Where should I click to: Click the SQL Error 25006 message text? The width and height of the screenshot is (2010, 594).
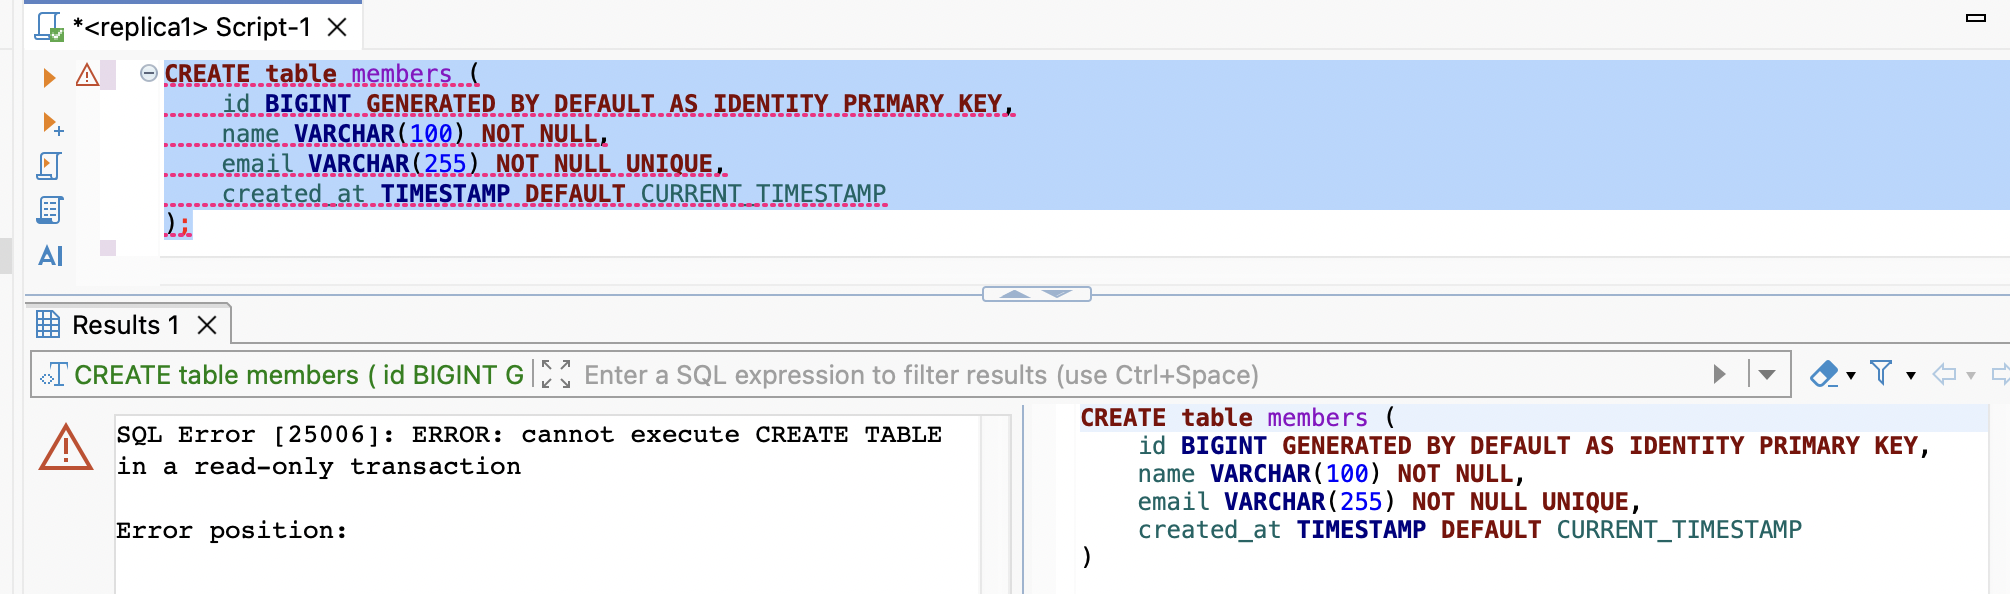529,450
